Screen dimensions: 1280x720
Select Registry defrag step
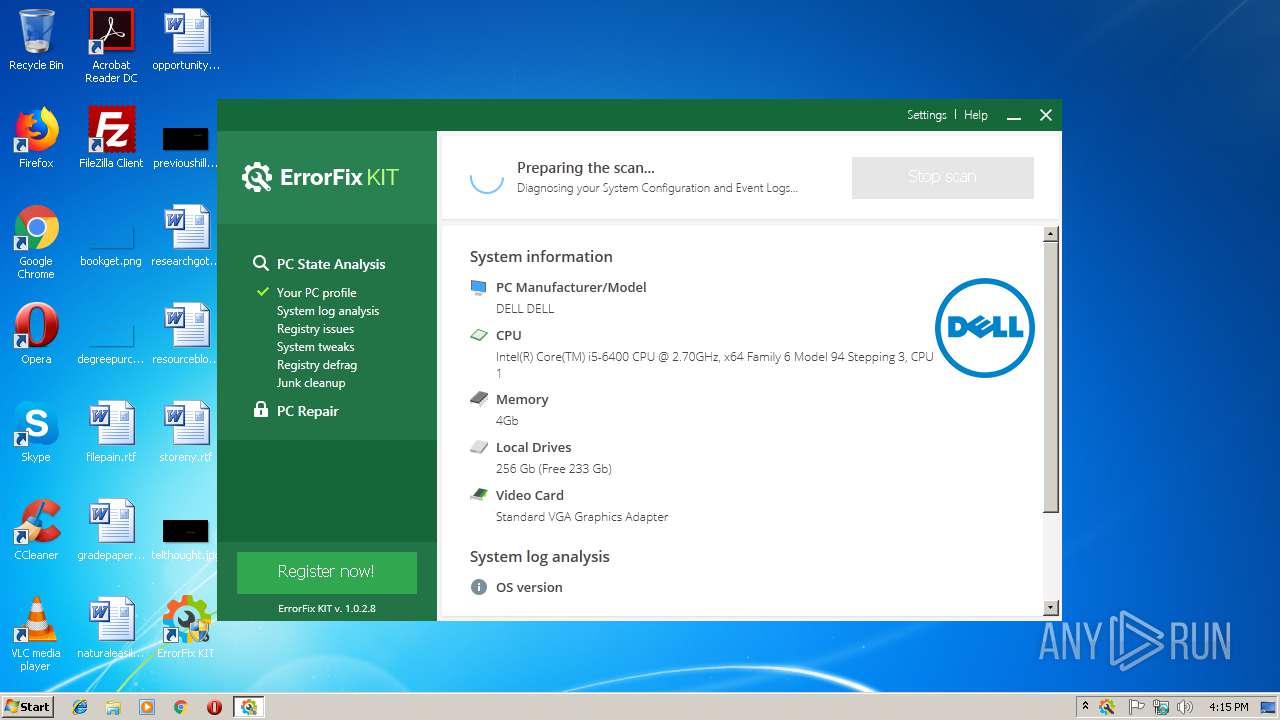(316, 365)
